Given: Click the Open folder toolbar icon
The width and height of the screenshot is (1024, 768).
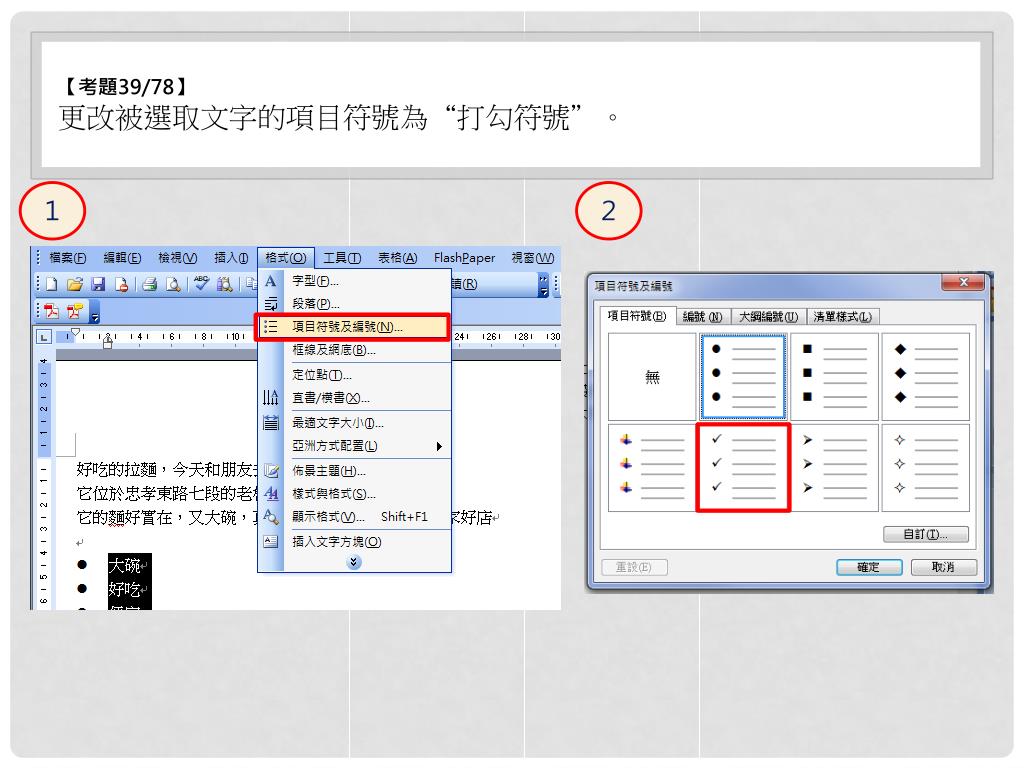Looking at the screenshot, I should point(75,284).
